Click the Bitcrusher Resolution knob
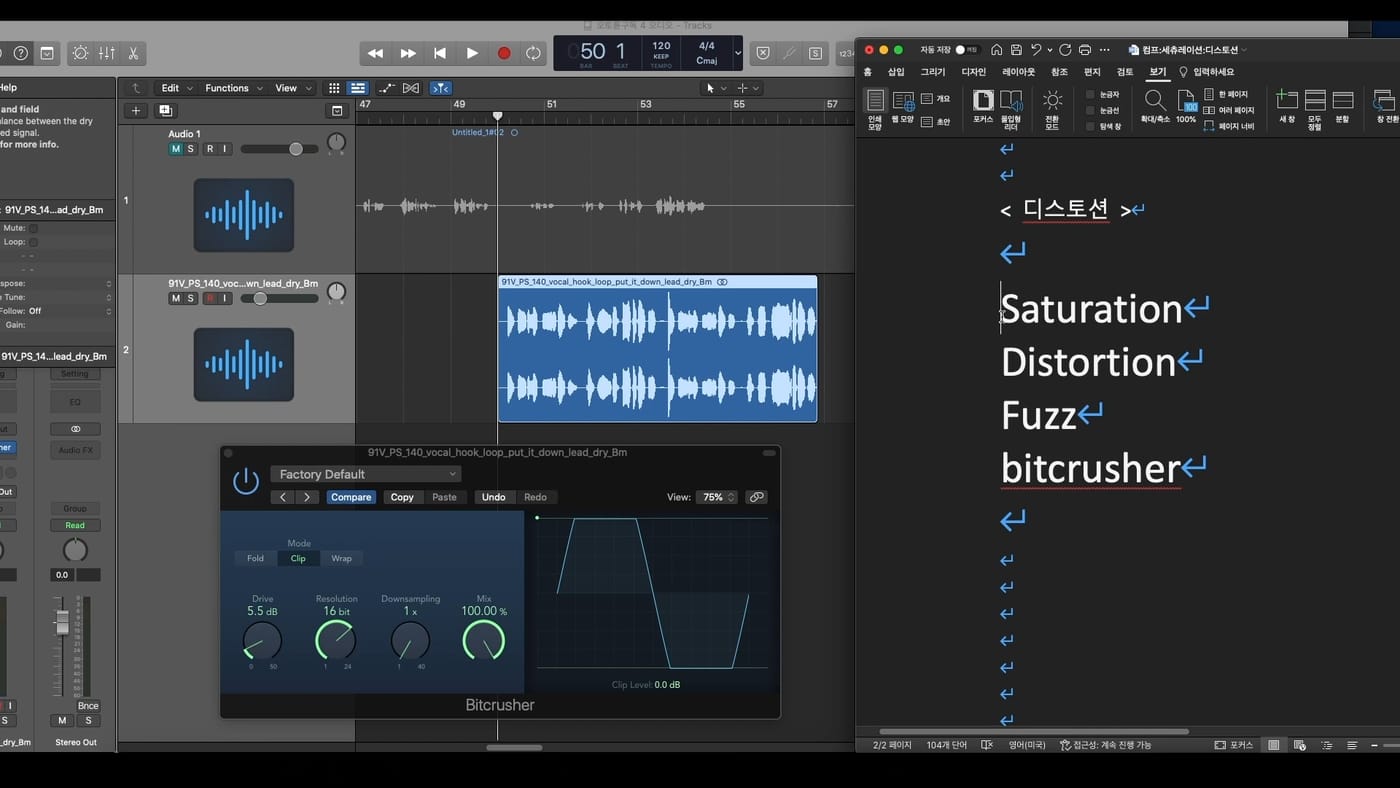The width and height of the screenshot is (1400, 788). pyautogui.click(x=336, y=641)
